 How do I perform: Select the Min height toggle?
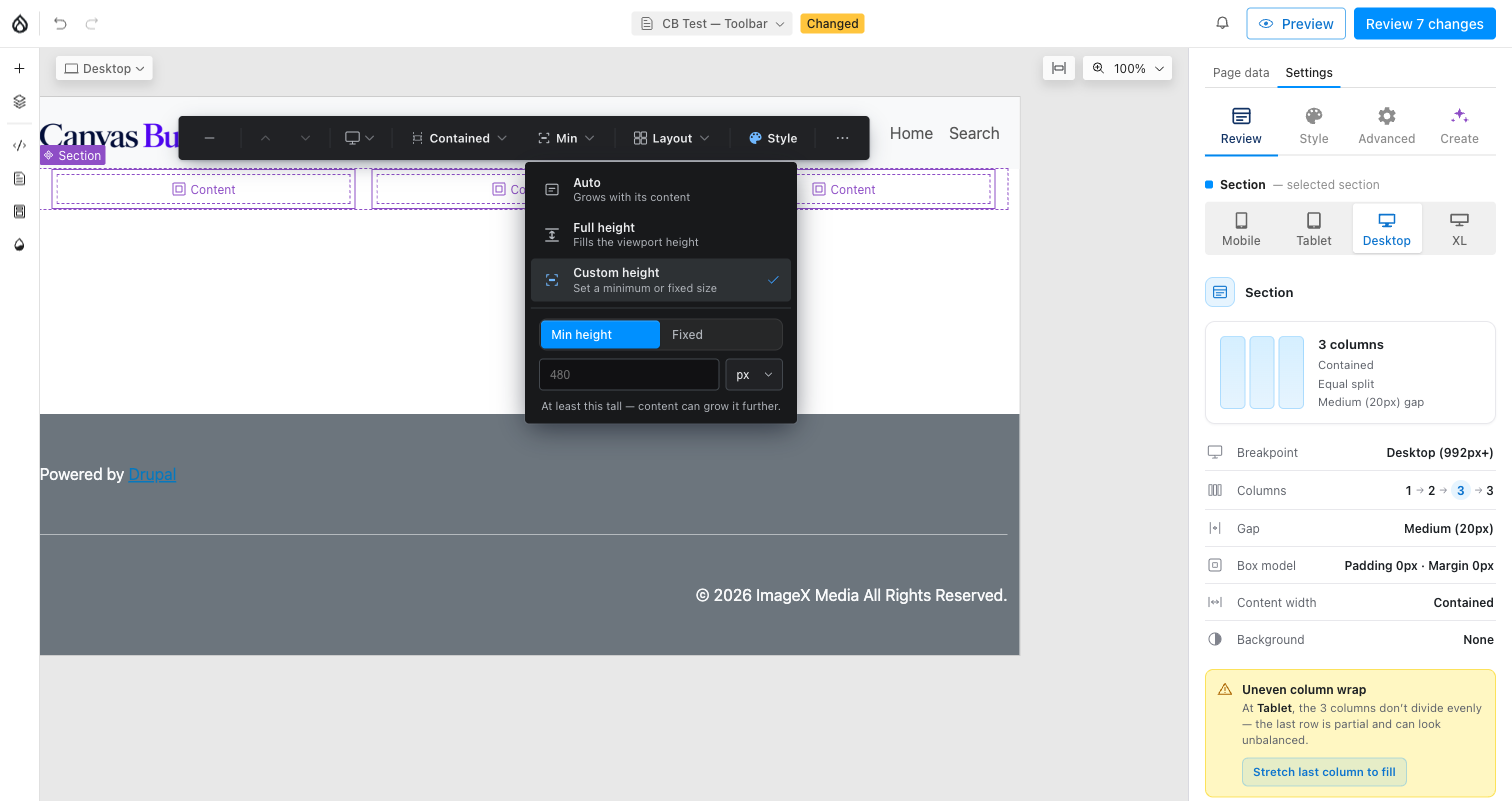600,334
